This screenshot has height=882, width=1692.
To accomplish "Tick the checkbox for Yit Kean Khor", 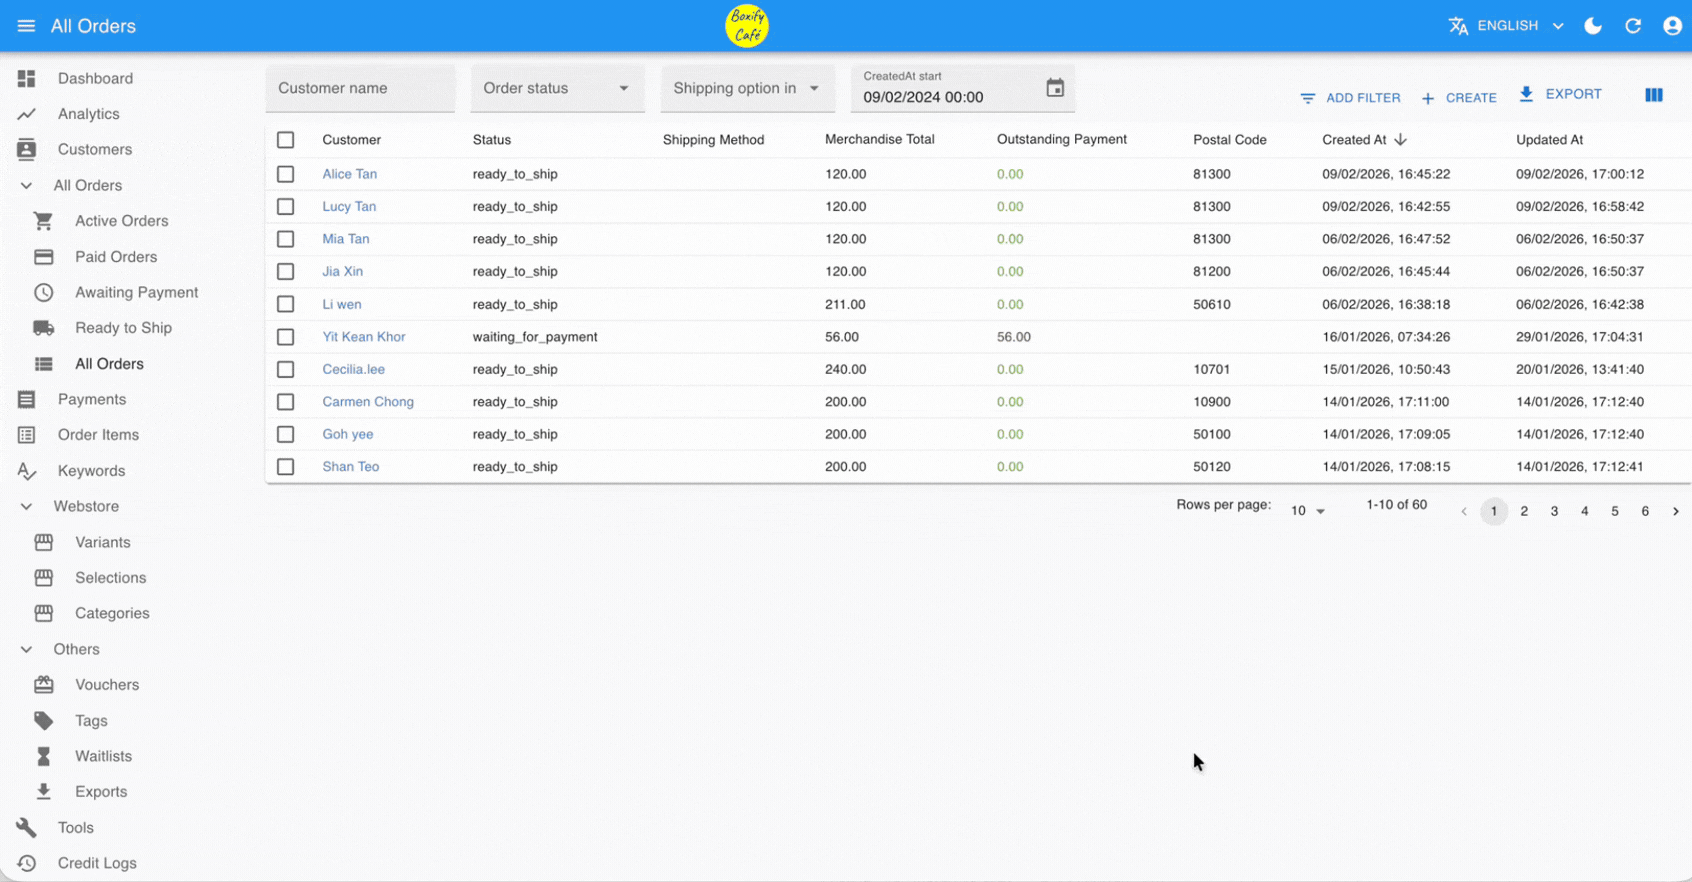I will [286, 337].
